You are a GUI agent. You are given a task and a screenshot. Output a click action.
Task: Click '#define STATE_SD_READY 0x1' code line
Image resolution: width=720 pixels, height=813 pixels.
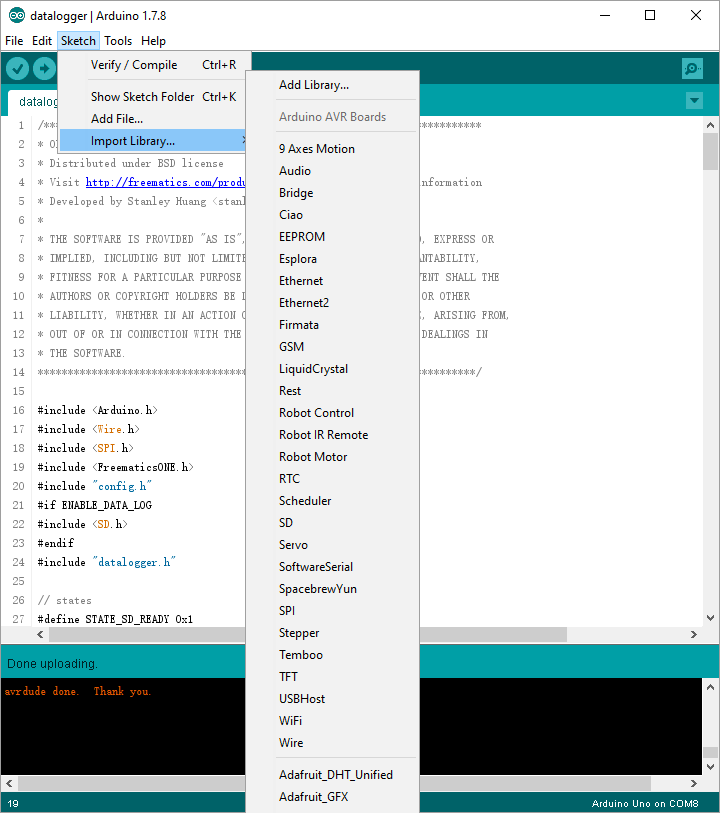[115, 619]
